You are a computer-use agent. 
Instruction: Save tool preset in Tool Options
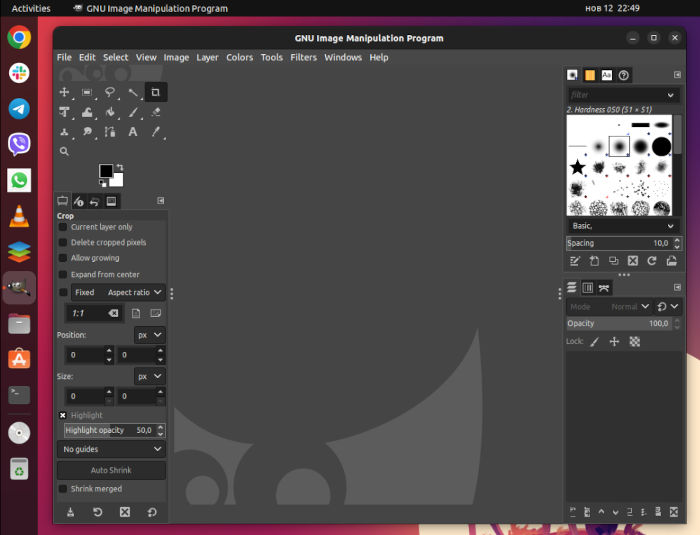pyautogui.click(x=71, y=512)
